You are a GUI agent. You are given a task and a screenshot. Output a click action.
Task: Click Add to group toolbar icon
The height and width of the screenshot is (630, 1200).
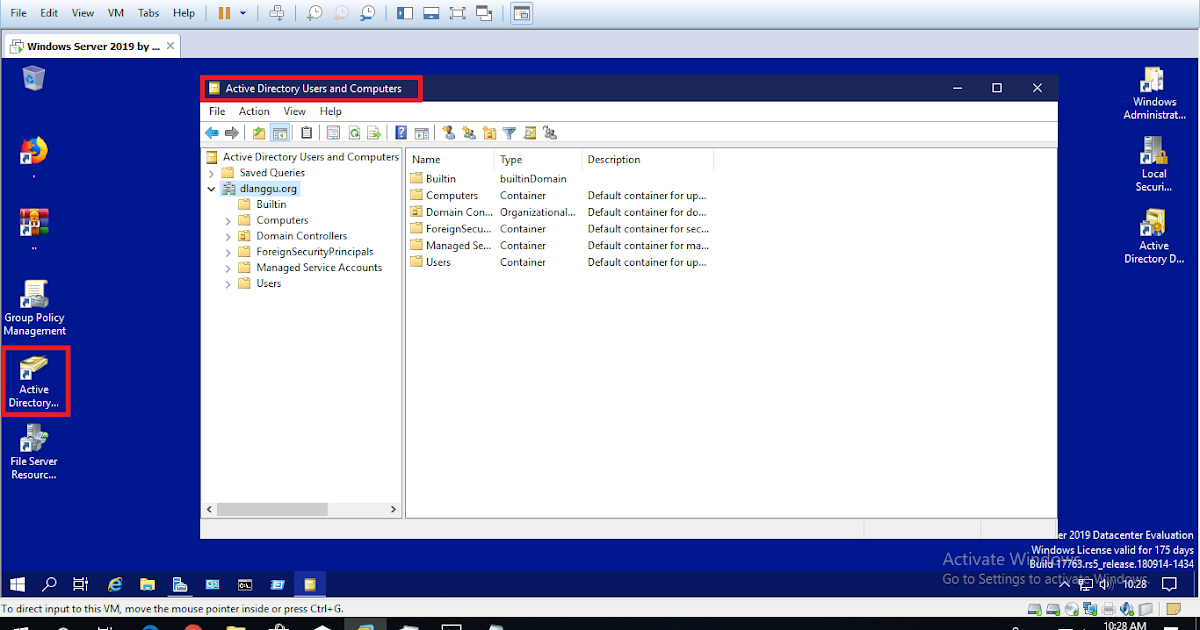click(549, 133)
